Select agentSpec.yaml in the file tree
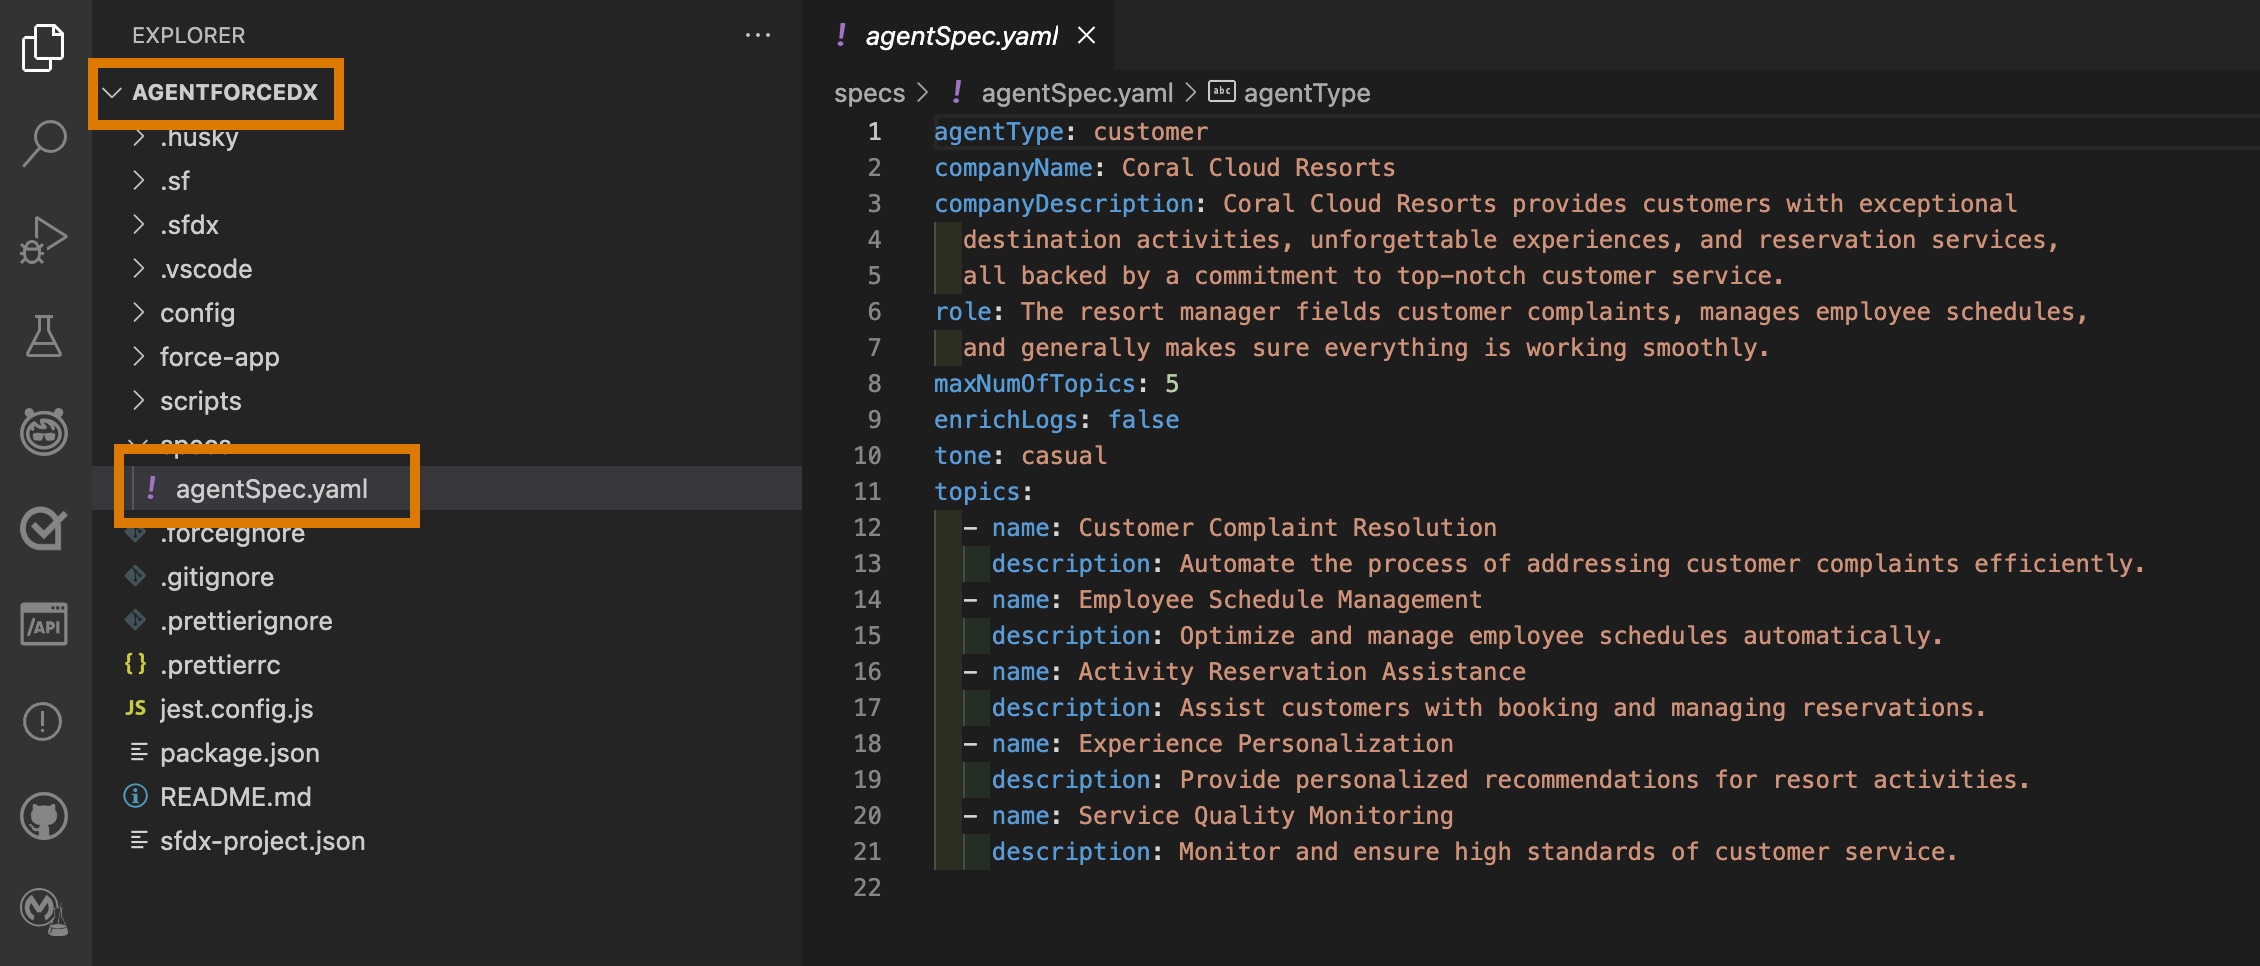This screenshot has width=2260, height=966. point(446,489)
